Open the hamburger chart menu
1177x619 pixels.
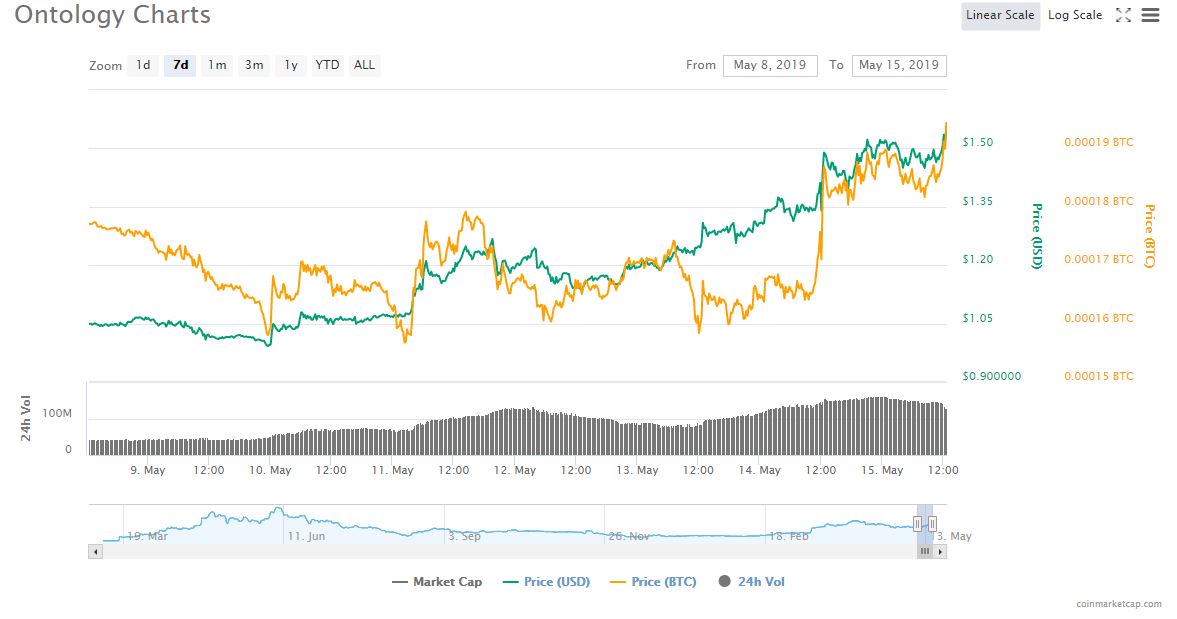coord(1150,15)
